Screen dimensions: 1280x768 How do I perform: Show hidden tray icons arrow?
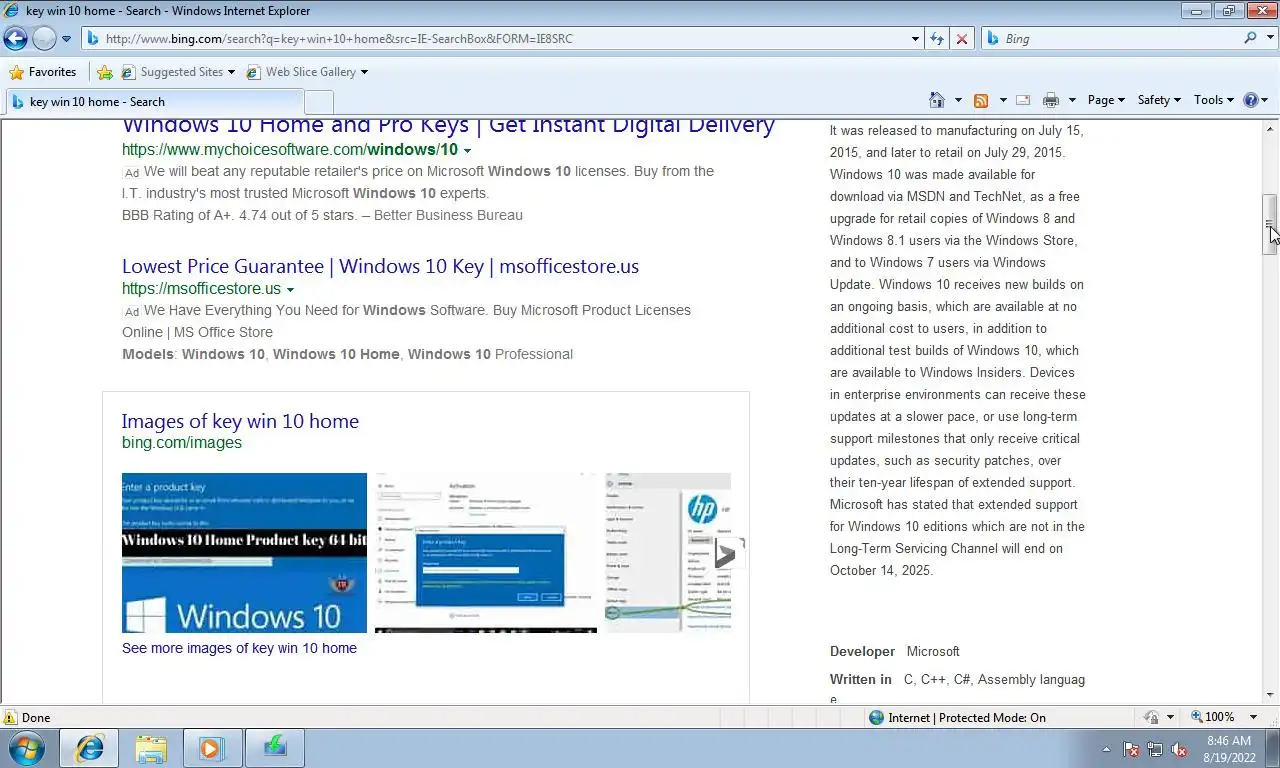pyautogui.click(x=1106, y=749)
